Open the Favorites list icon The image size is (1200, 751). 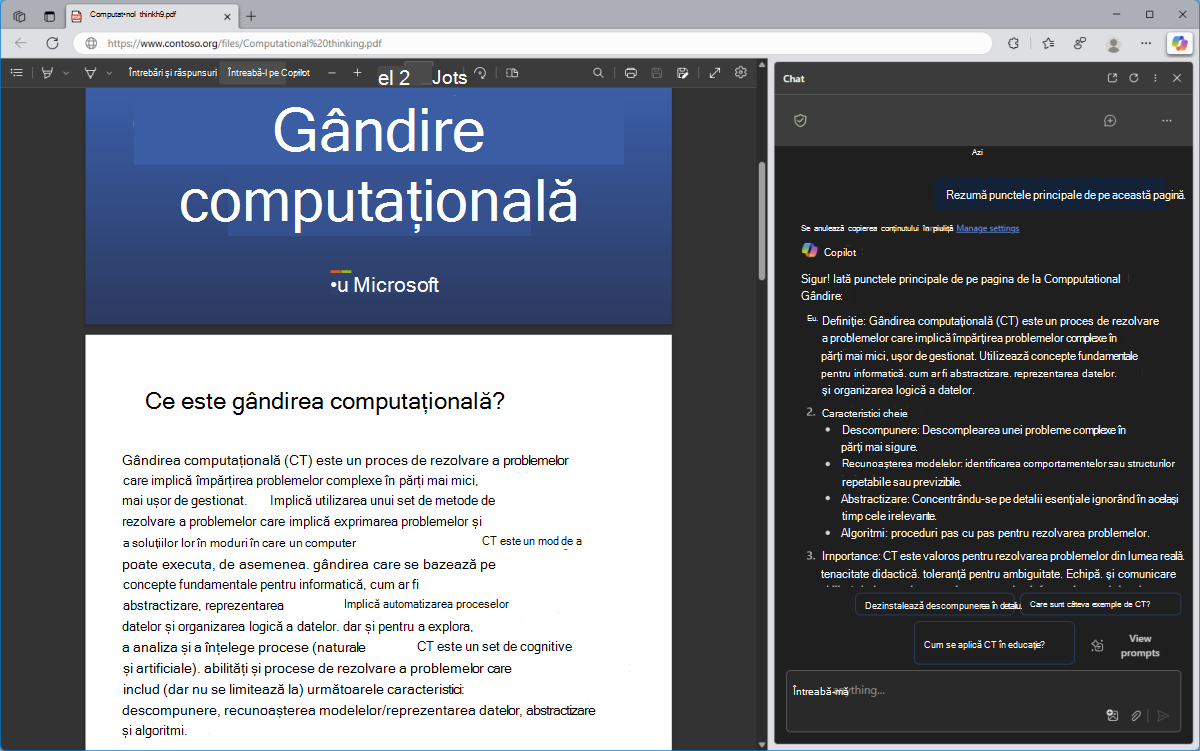point(1048,43)
